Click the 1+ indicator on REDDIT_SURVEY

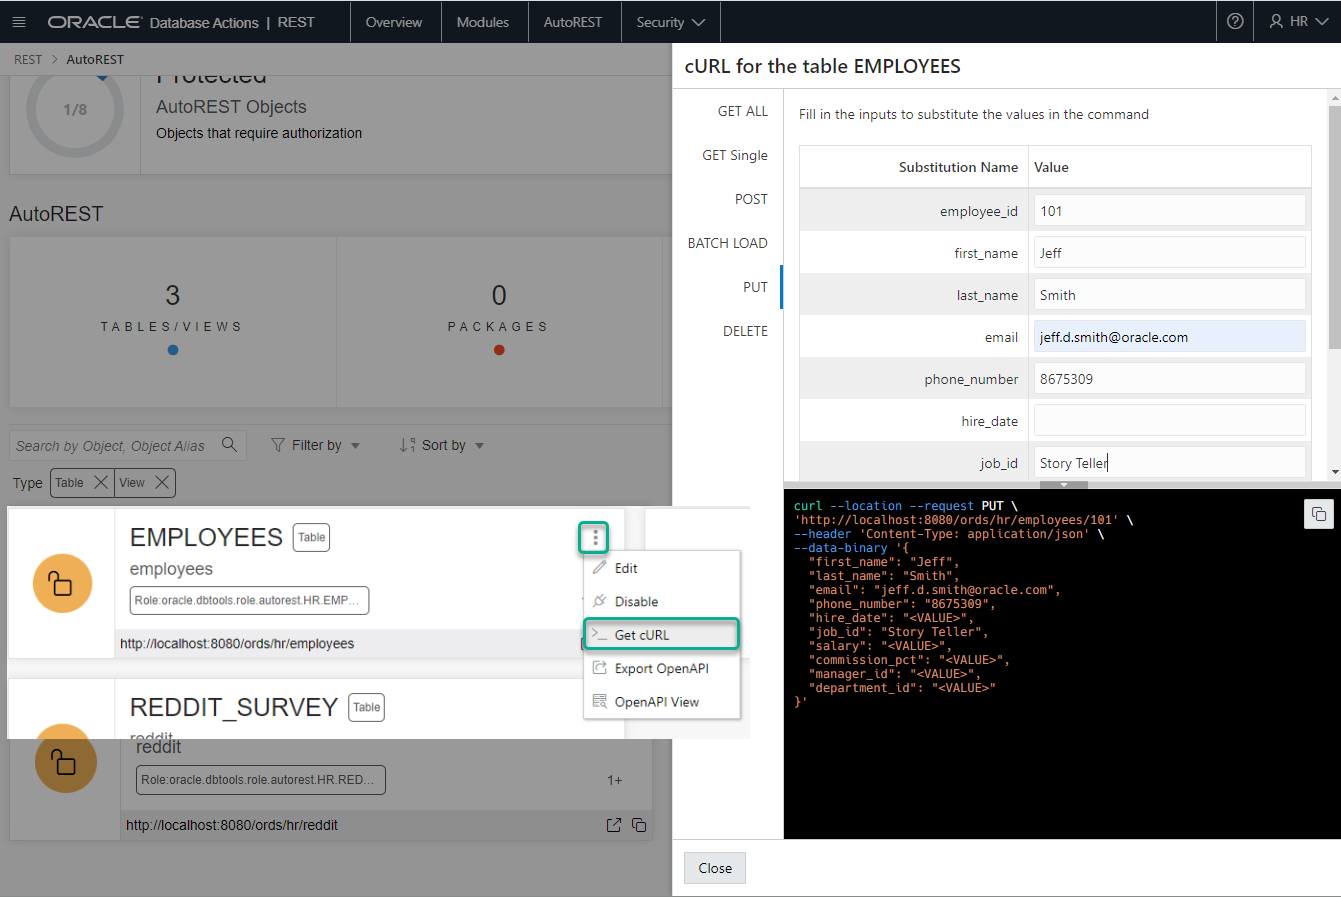point(615,780)
